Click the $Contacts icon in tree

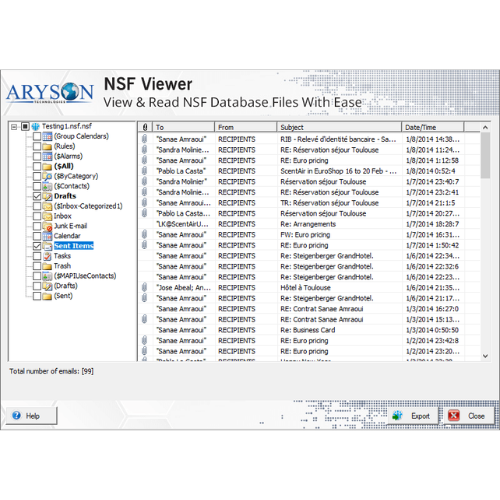pos(47,186)
